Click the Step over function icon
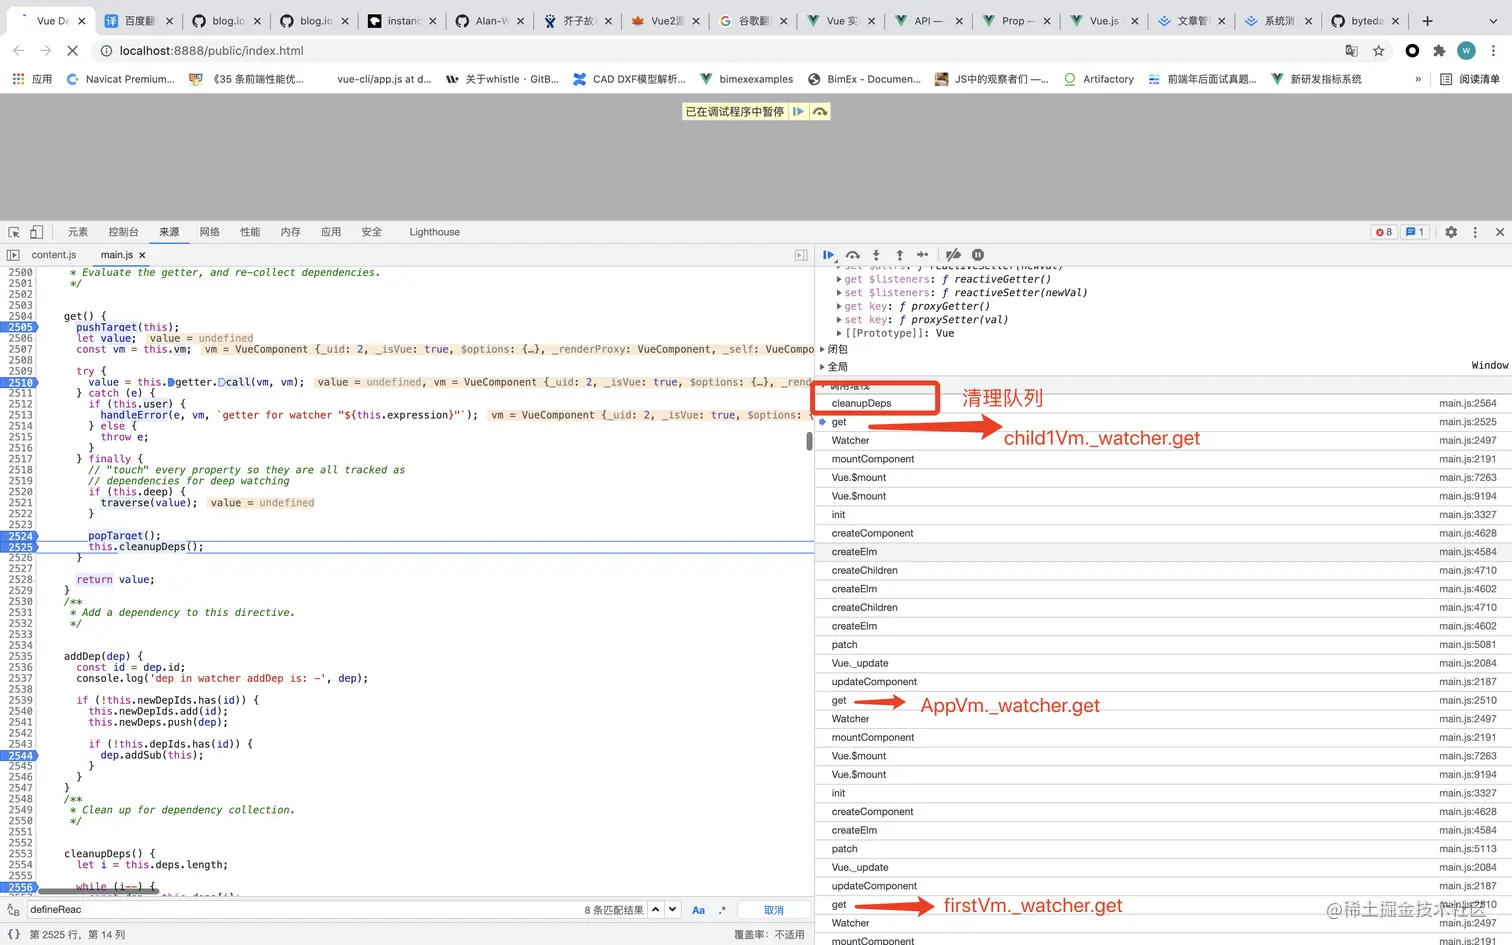 click(852, 255)
